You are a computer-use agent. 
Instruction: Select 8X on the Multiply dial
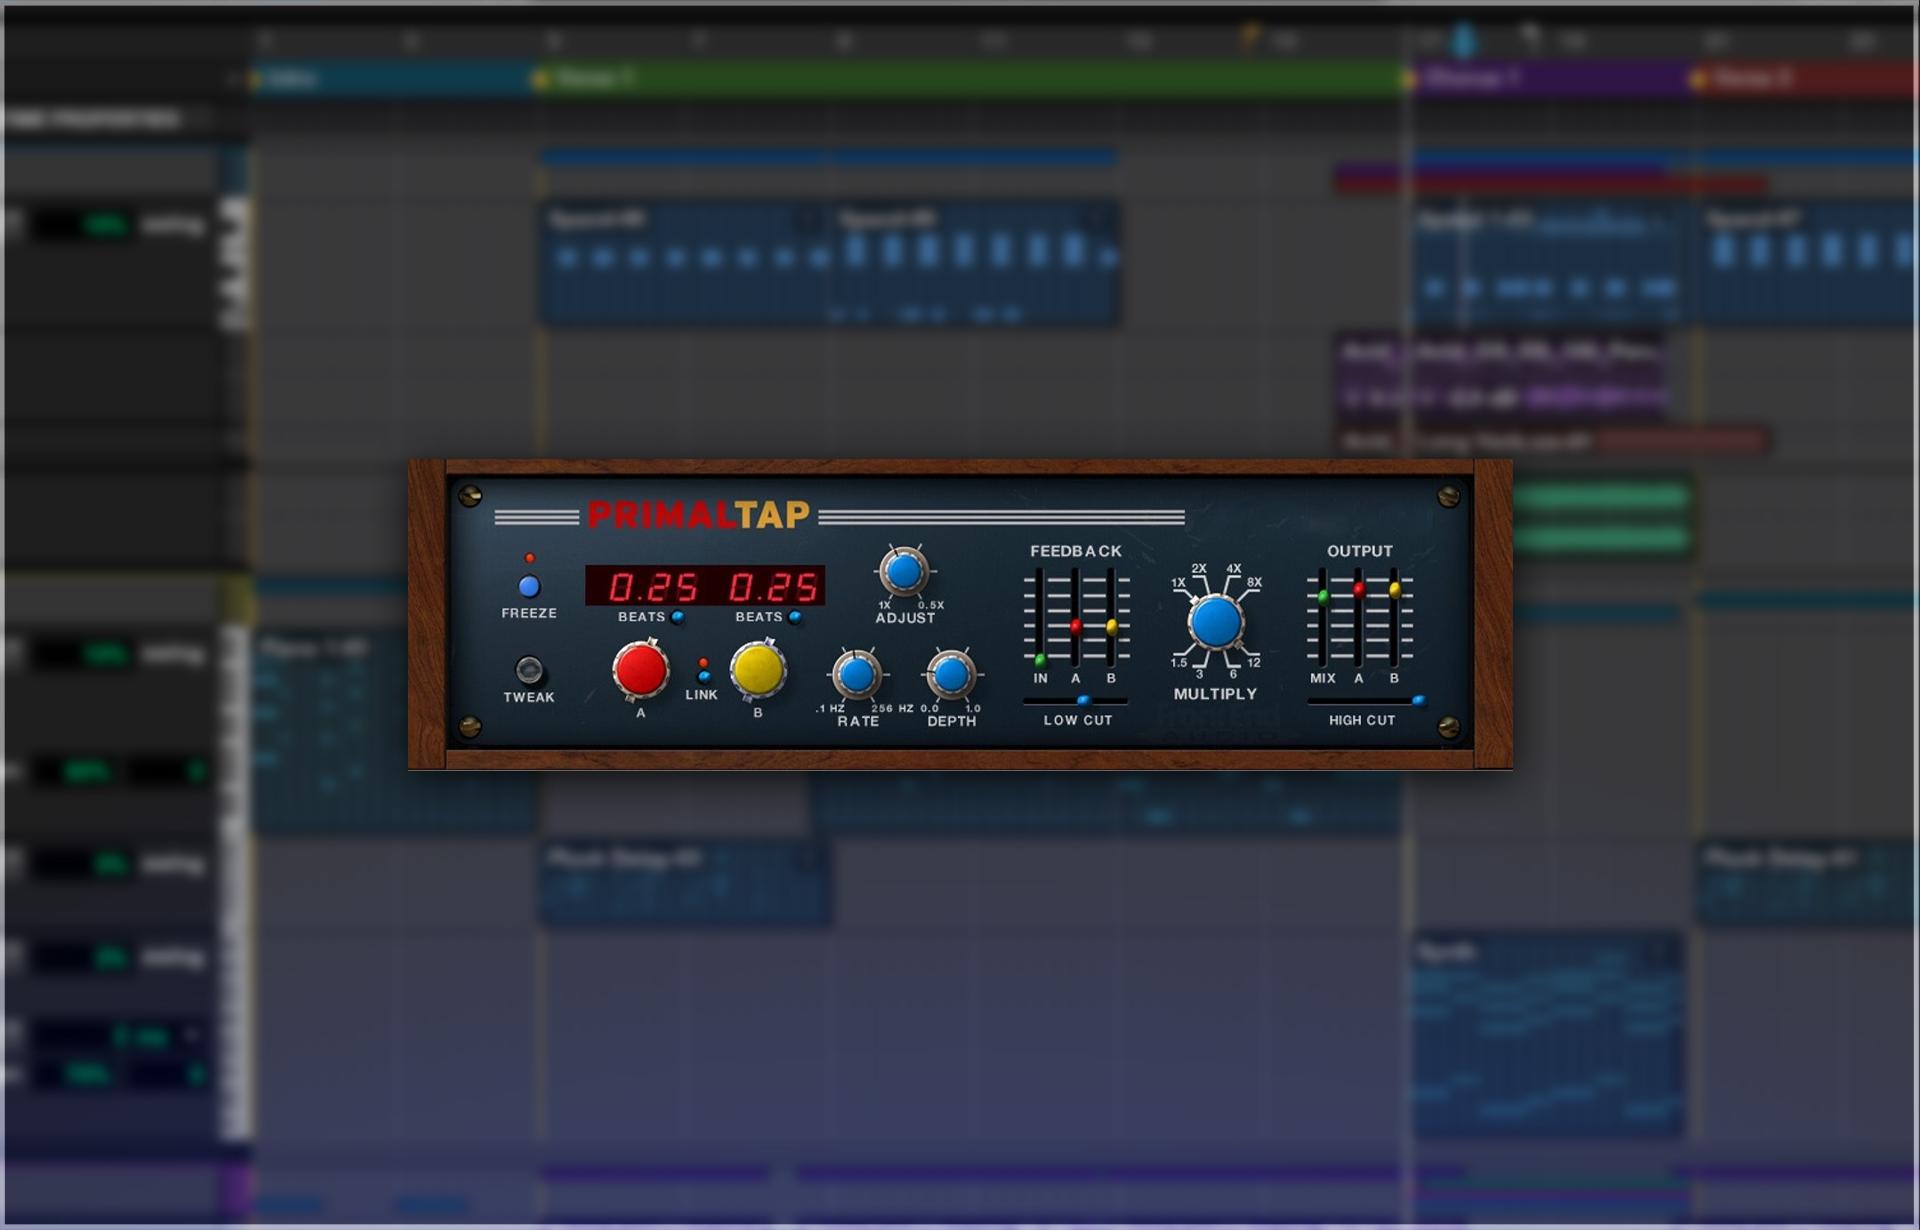1254,582
